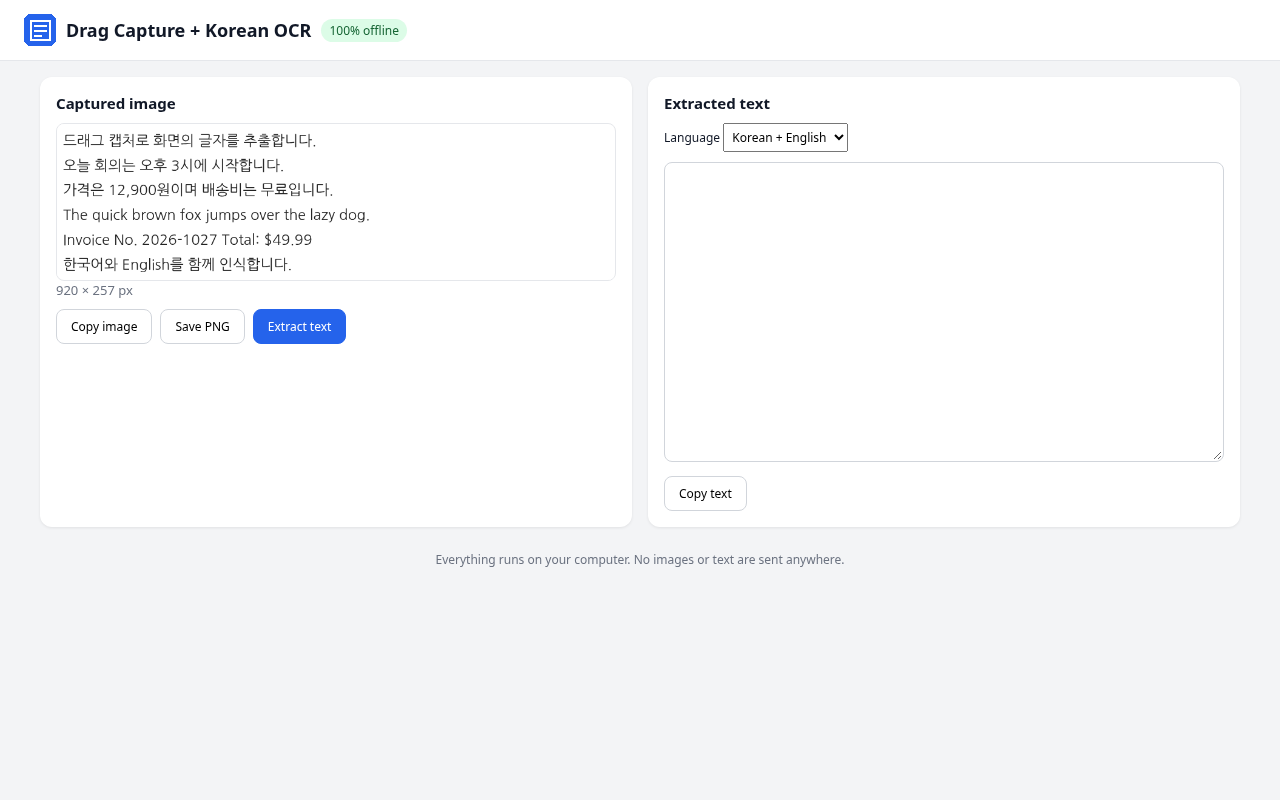This screenshot has width=1280, height=800.
Task: Click the blue document logo icon
Action: (x=40, y=30)
